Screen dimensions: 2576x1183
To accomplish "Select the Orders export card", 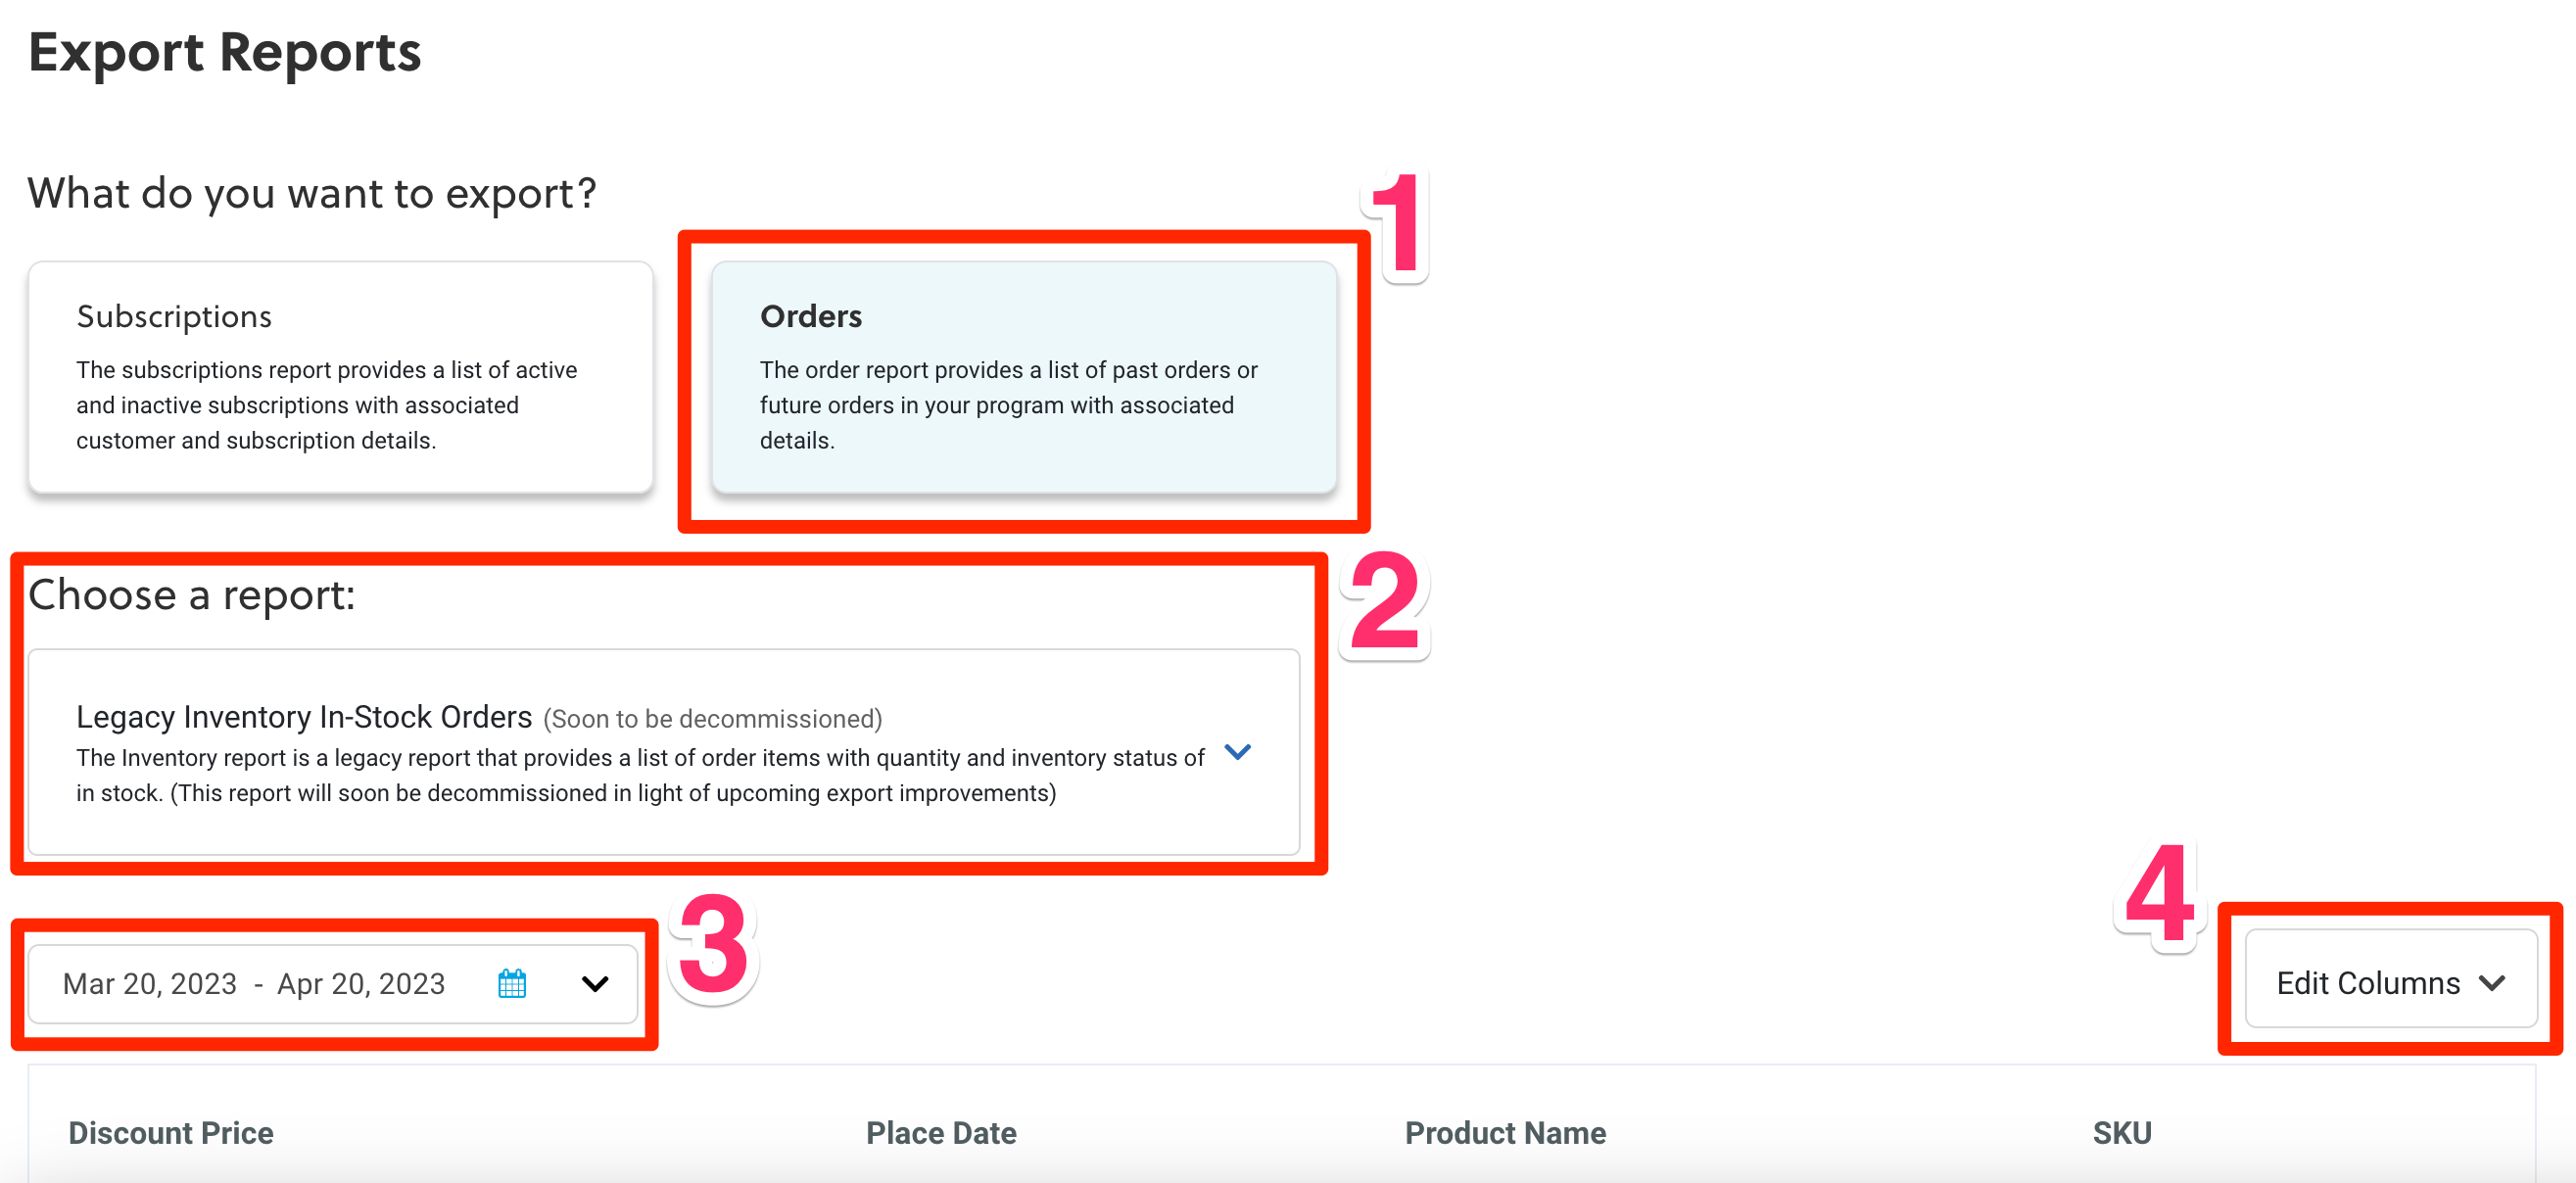I will point(1023,377).
